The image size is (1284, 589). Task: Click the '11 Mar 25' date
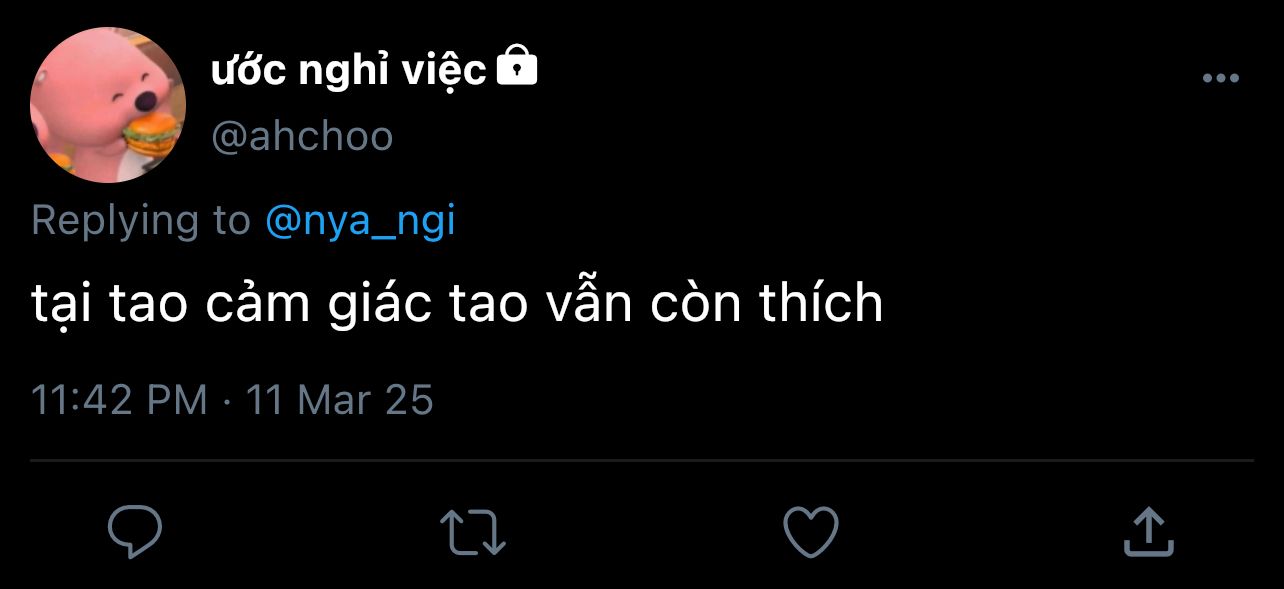point(340,400)
